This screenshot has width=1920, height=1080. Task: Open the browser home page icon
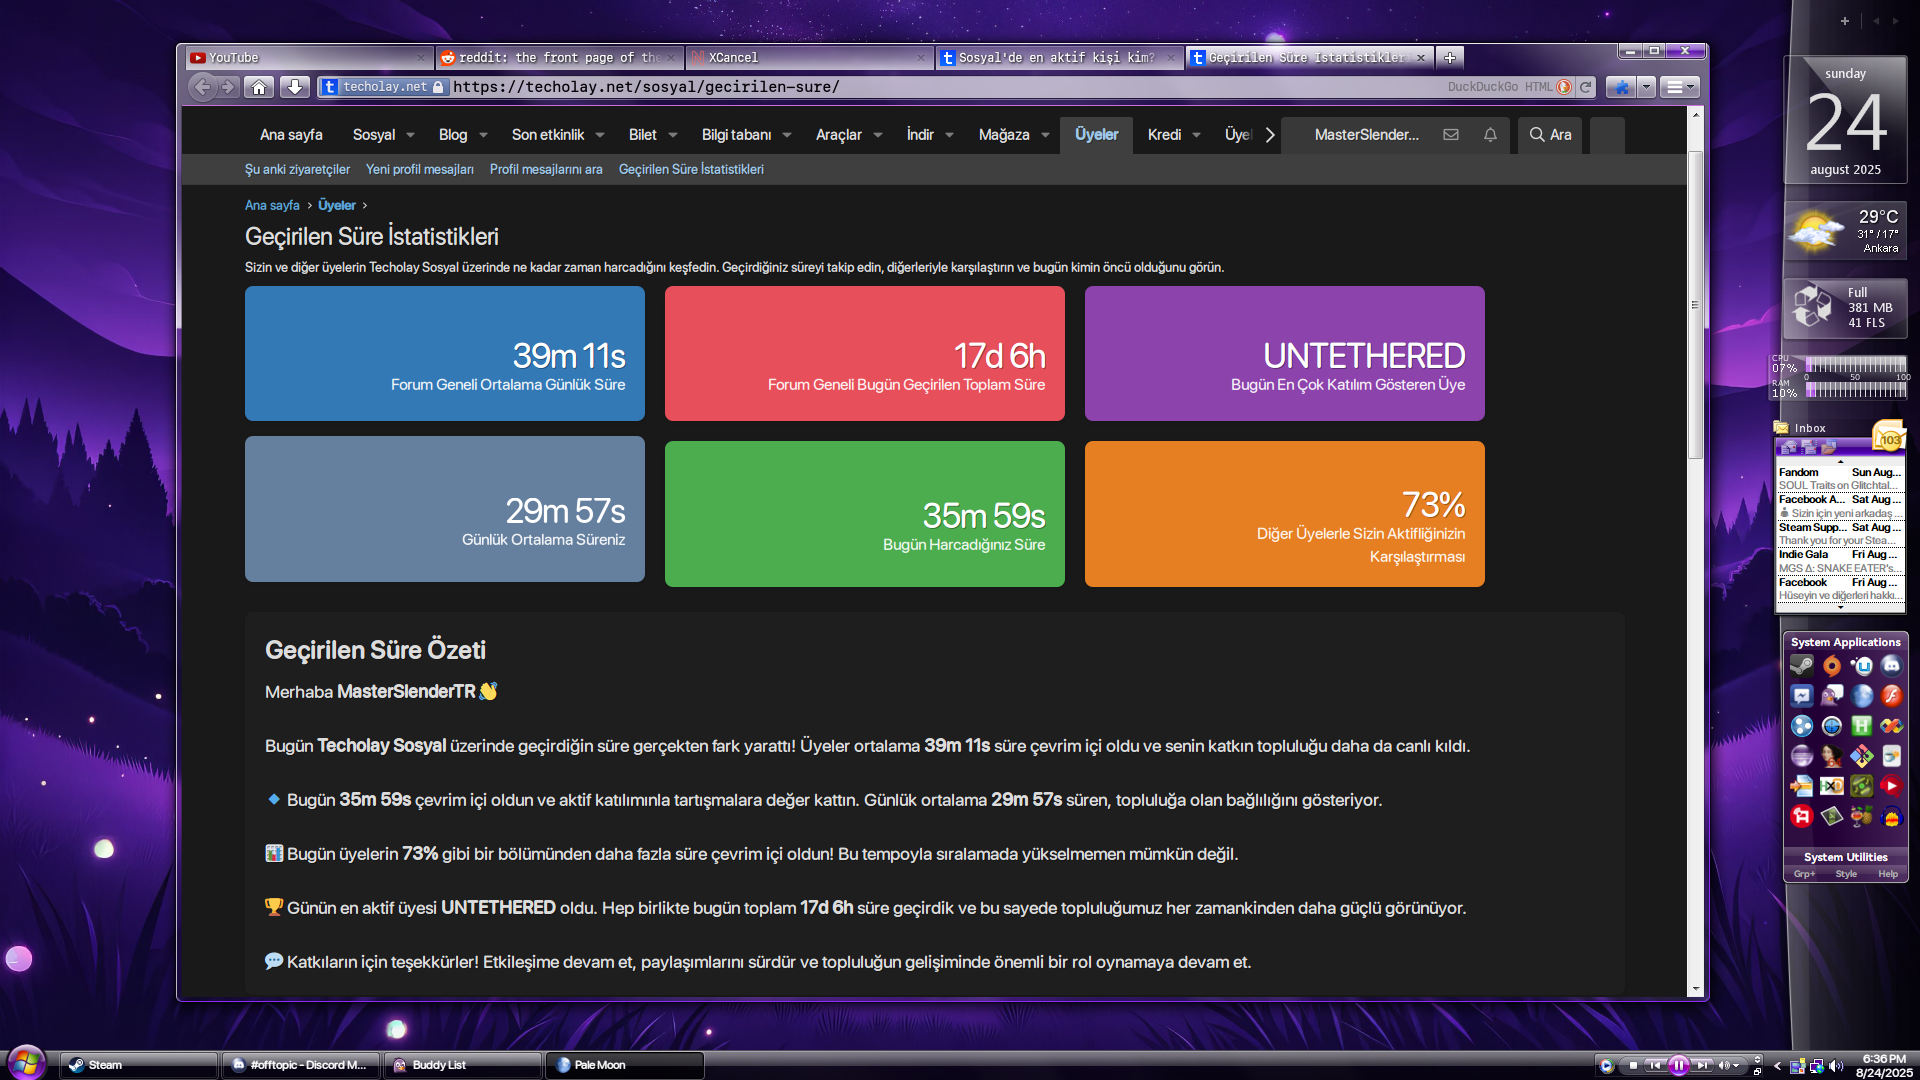259,87
